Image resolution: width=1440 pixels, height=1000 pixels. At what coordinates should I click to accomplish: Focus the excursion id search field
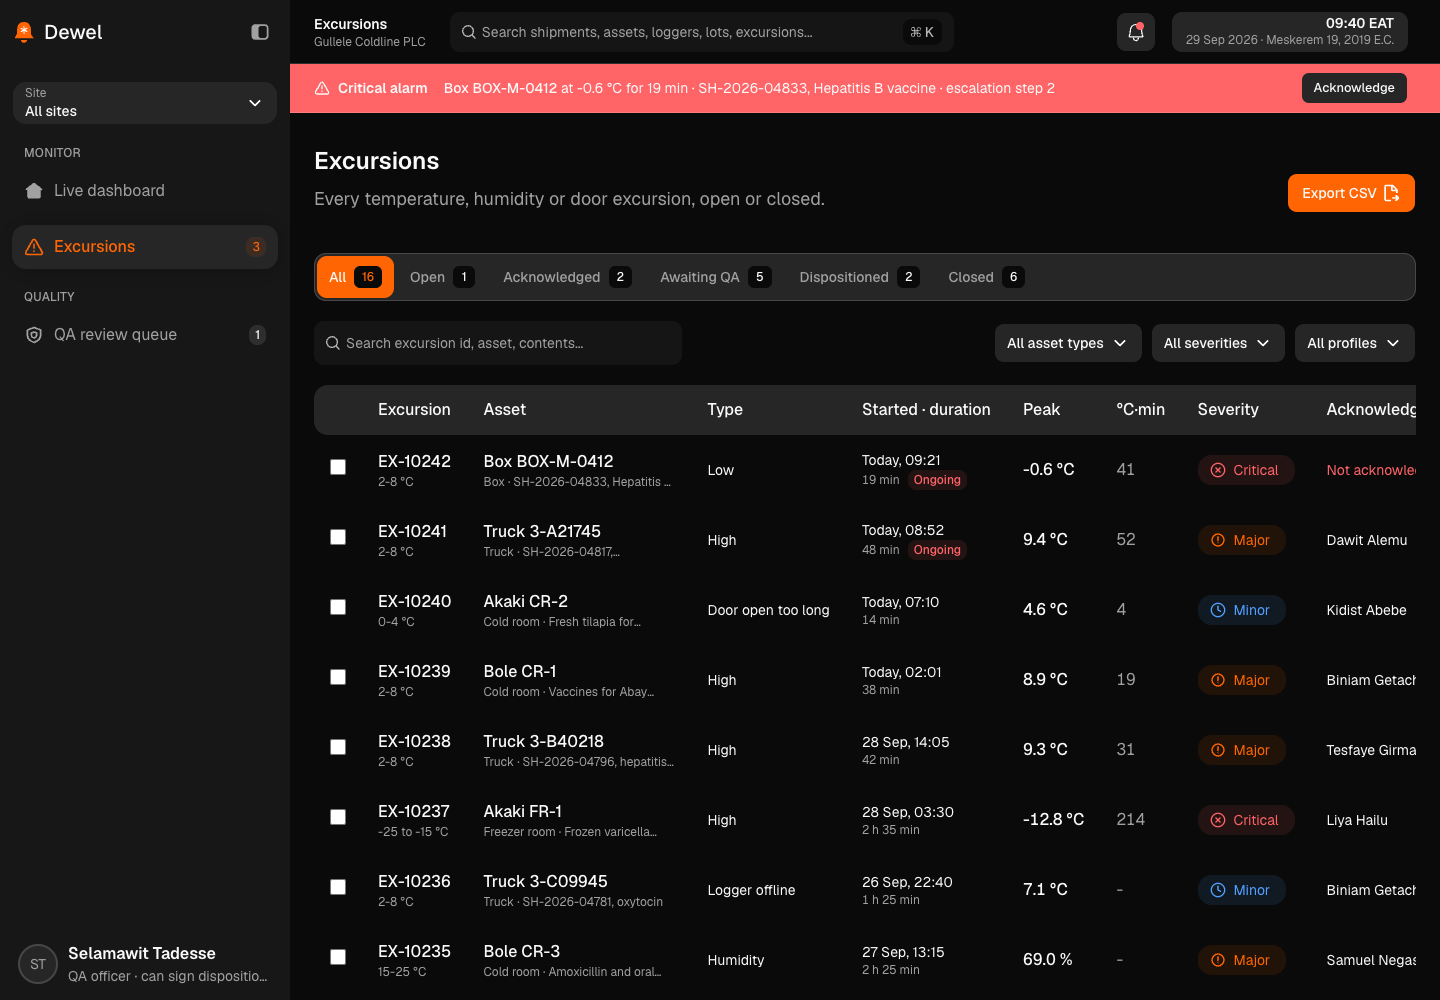pos(498,343)
